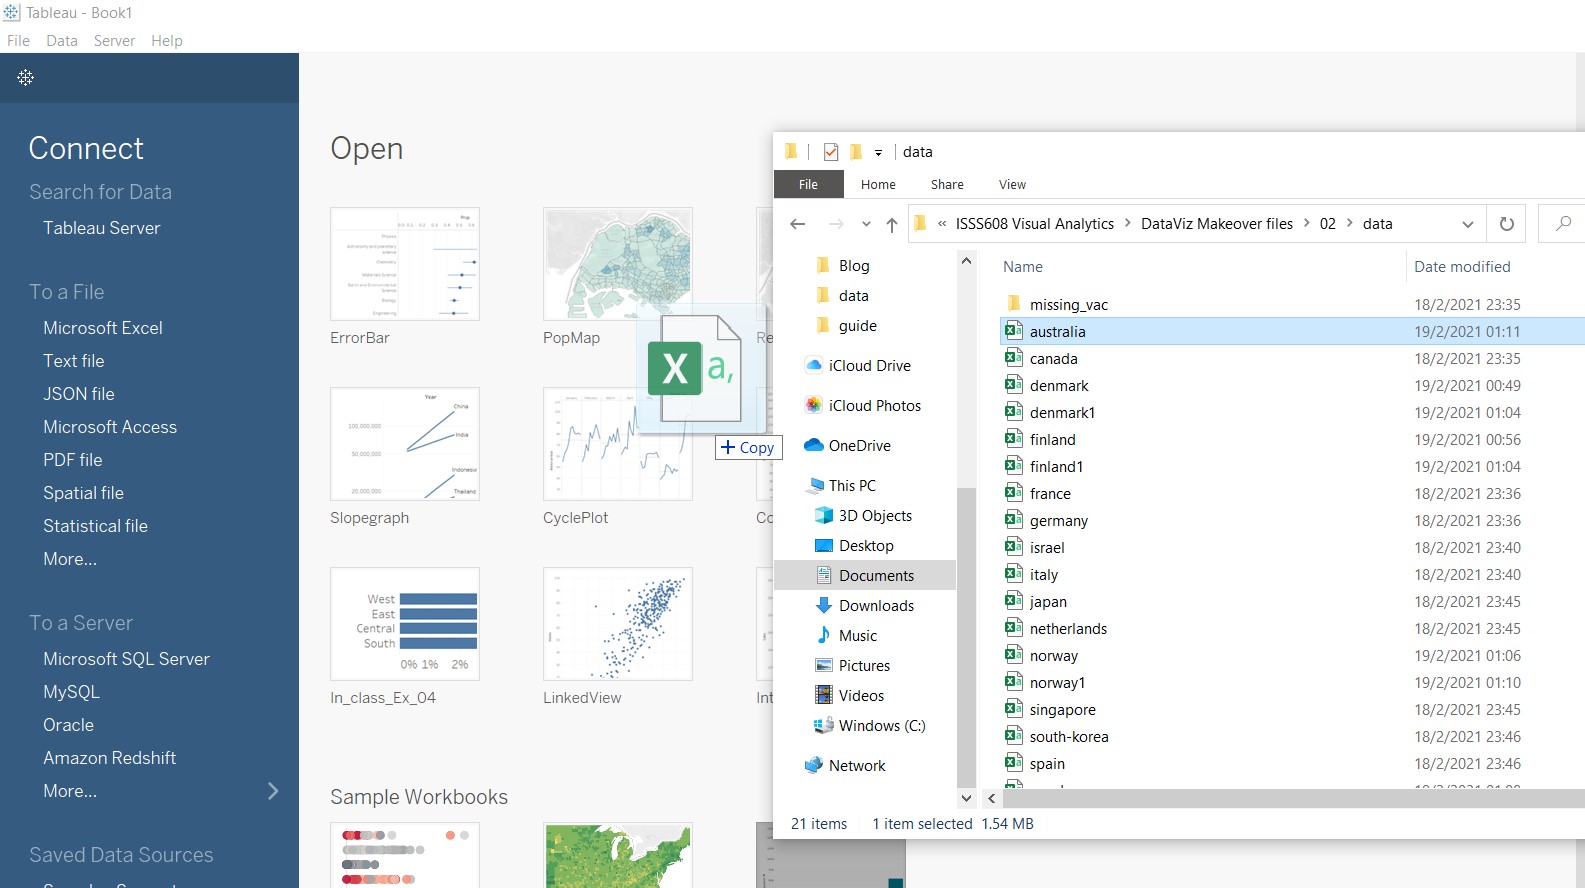Viewport: 1585px width, 888px height.
Task: Click the Properties checkmark icon in title bar
Action: (831, 152)
